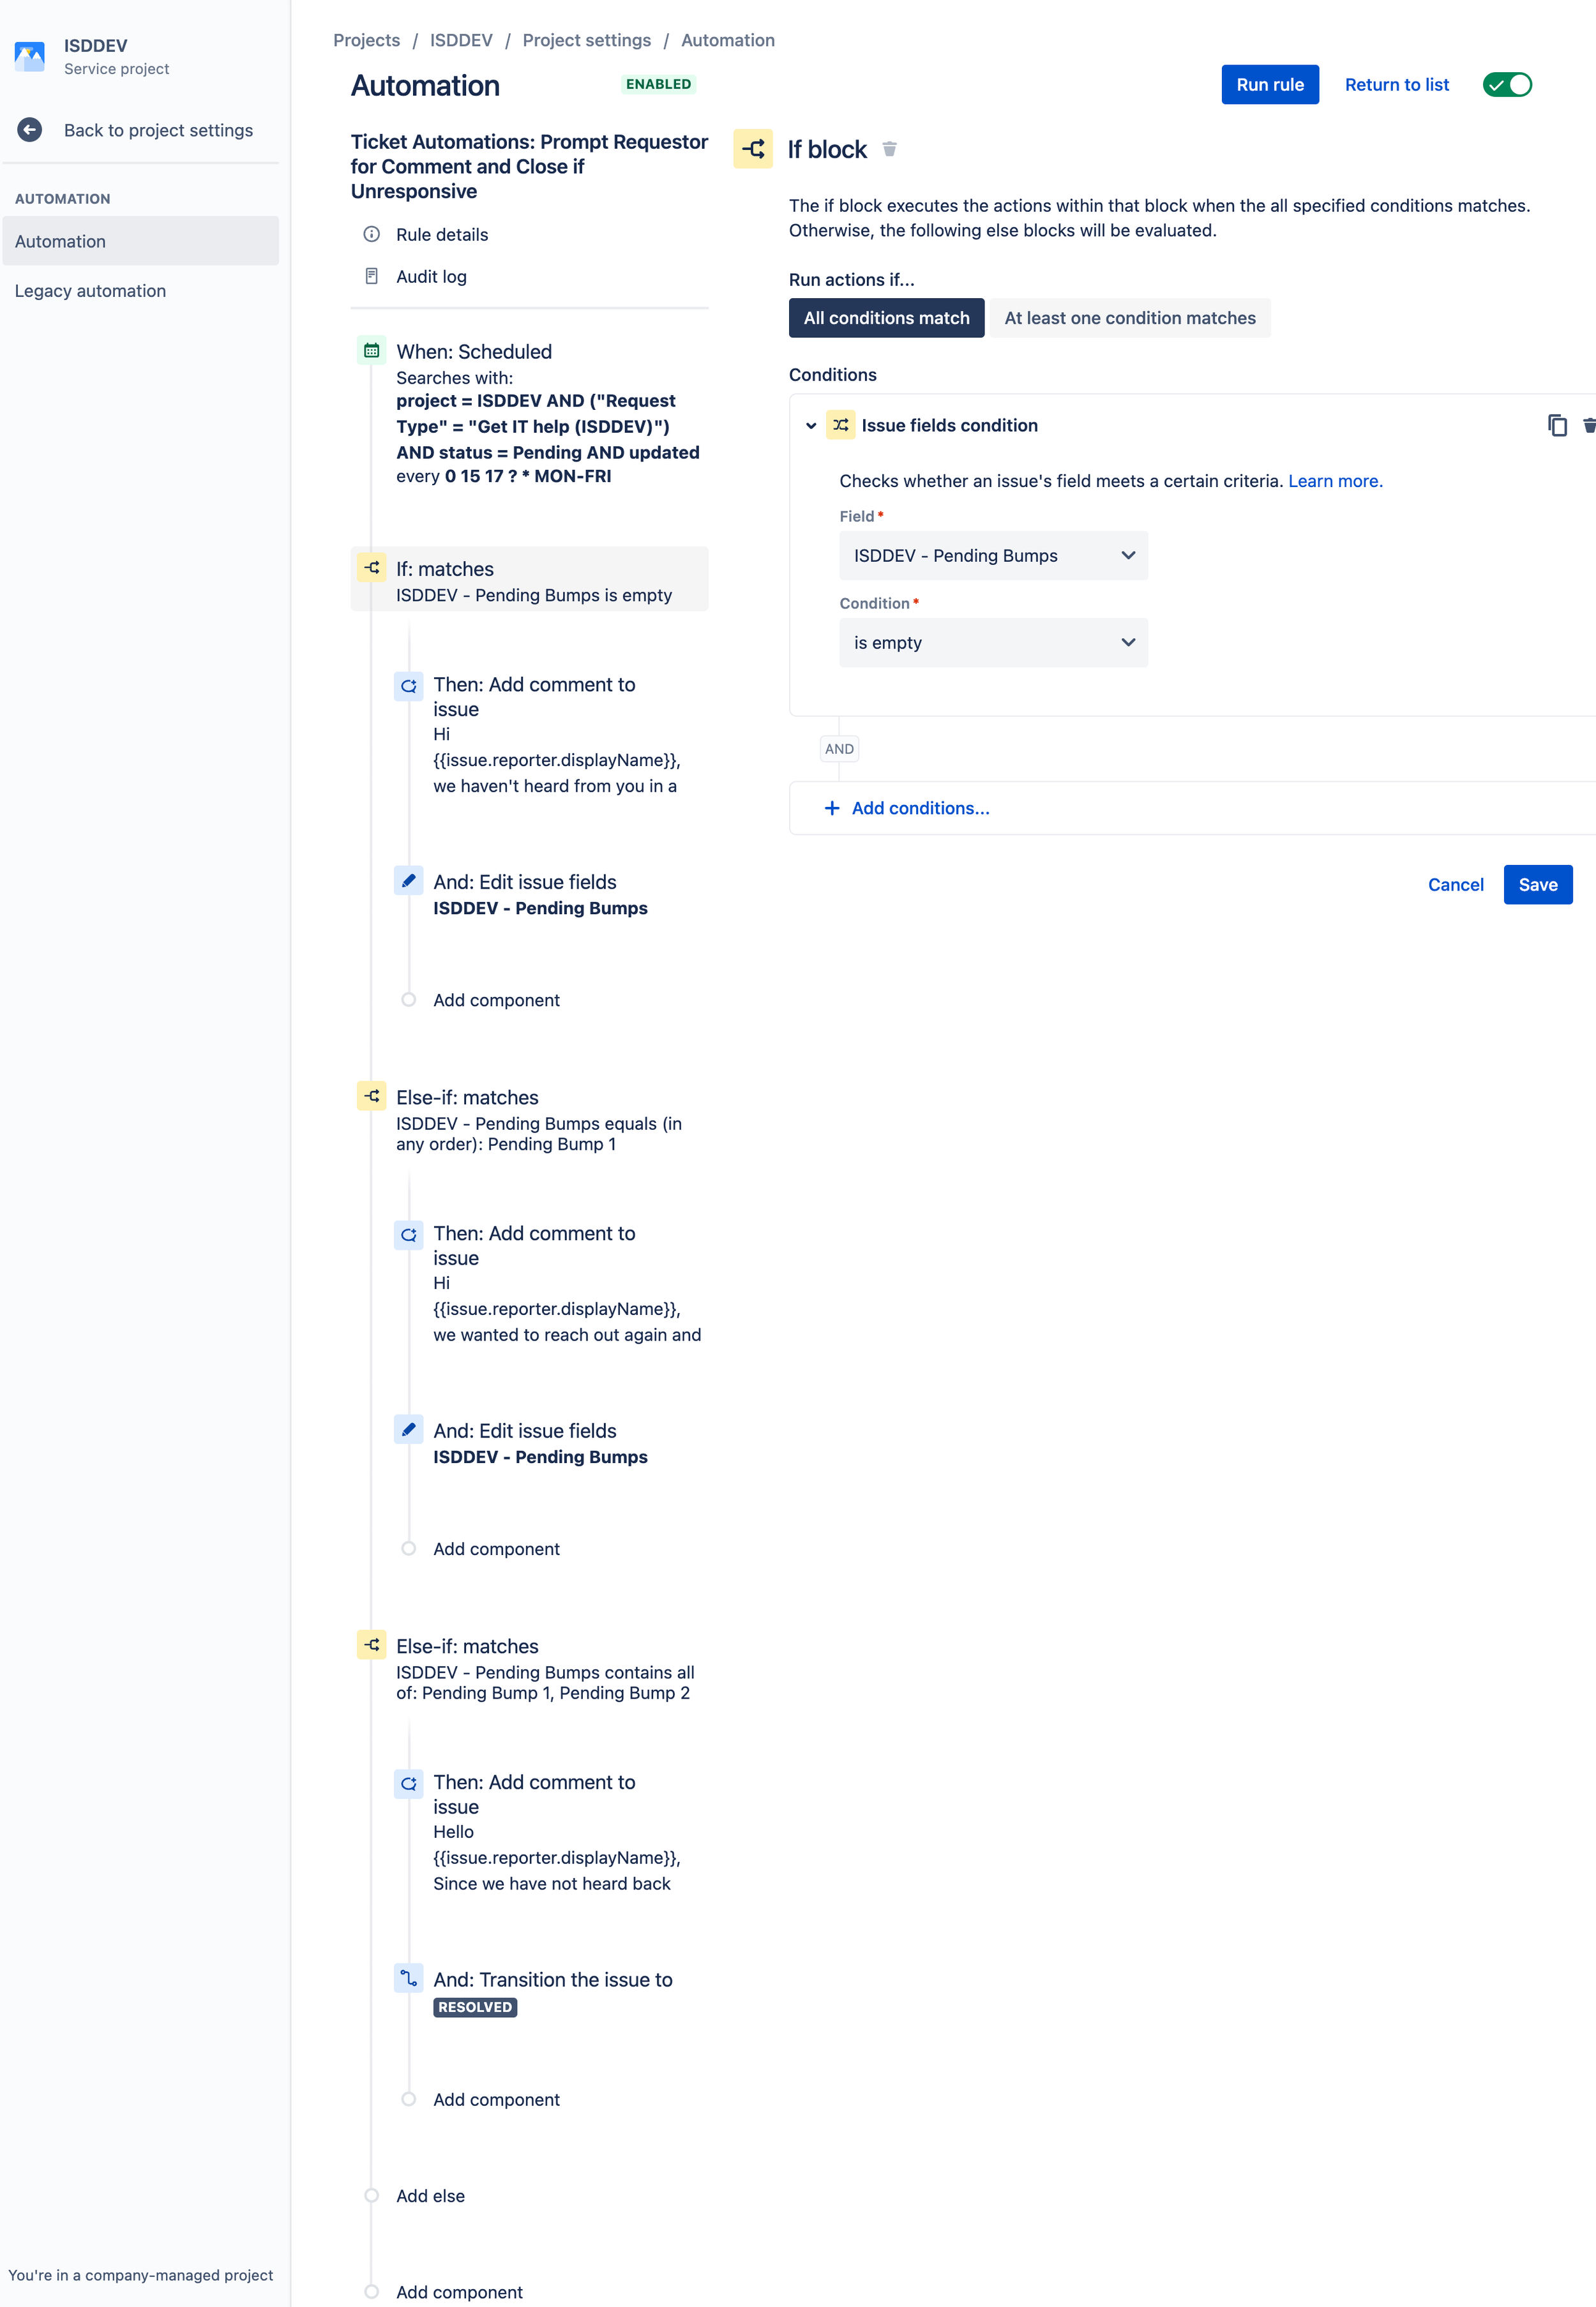Toggle the rule enabled switch off
Viewport: 1596px width, 2307px height.
[x=1507, y=85]
